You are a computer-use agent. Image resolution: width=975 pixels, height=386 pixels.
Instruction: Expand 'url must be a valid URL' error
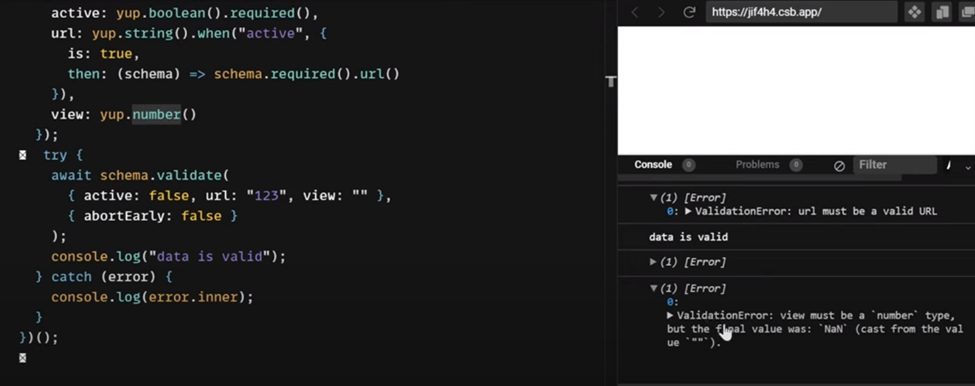(x=688, y=211)
